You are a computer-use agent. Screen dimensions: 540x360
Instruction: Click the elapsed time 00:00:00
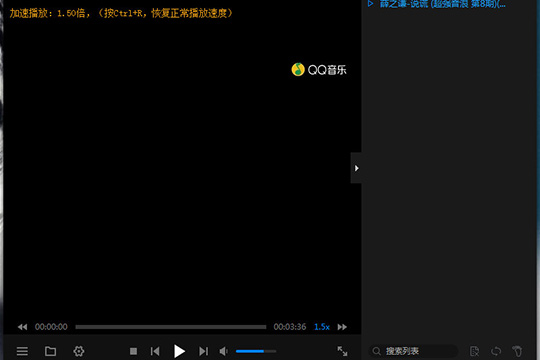click(x=51, y=327)
